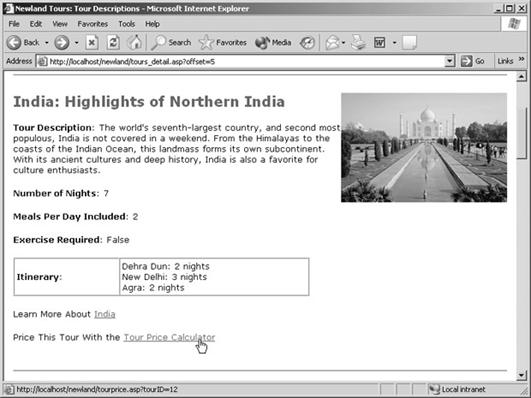
Task: Click "Agra: 2 nights" text
Action: point(153,288)
